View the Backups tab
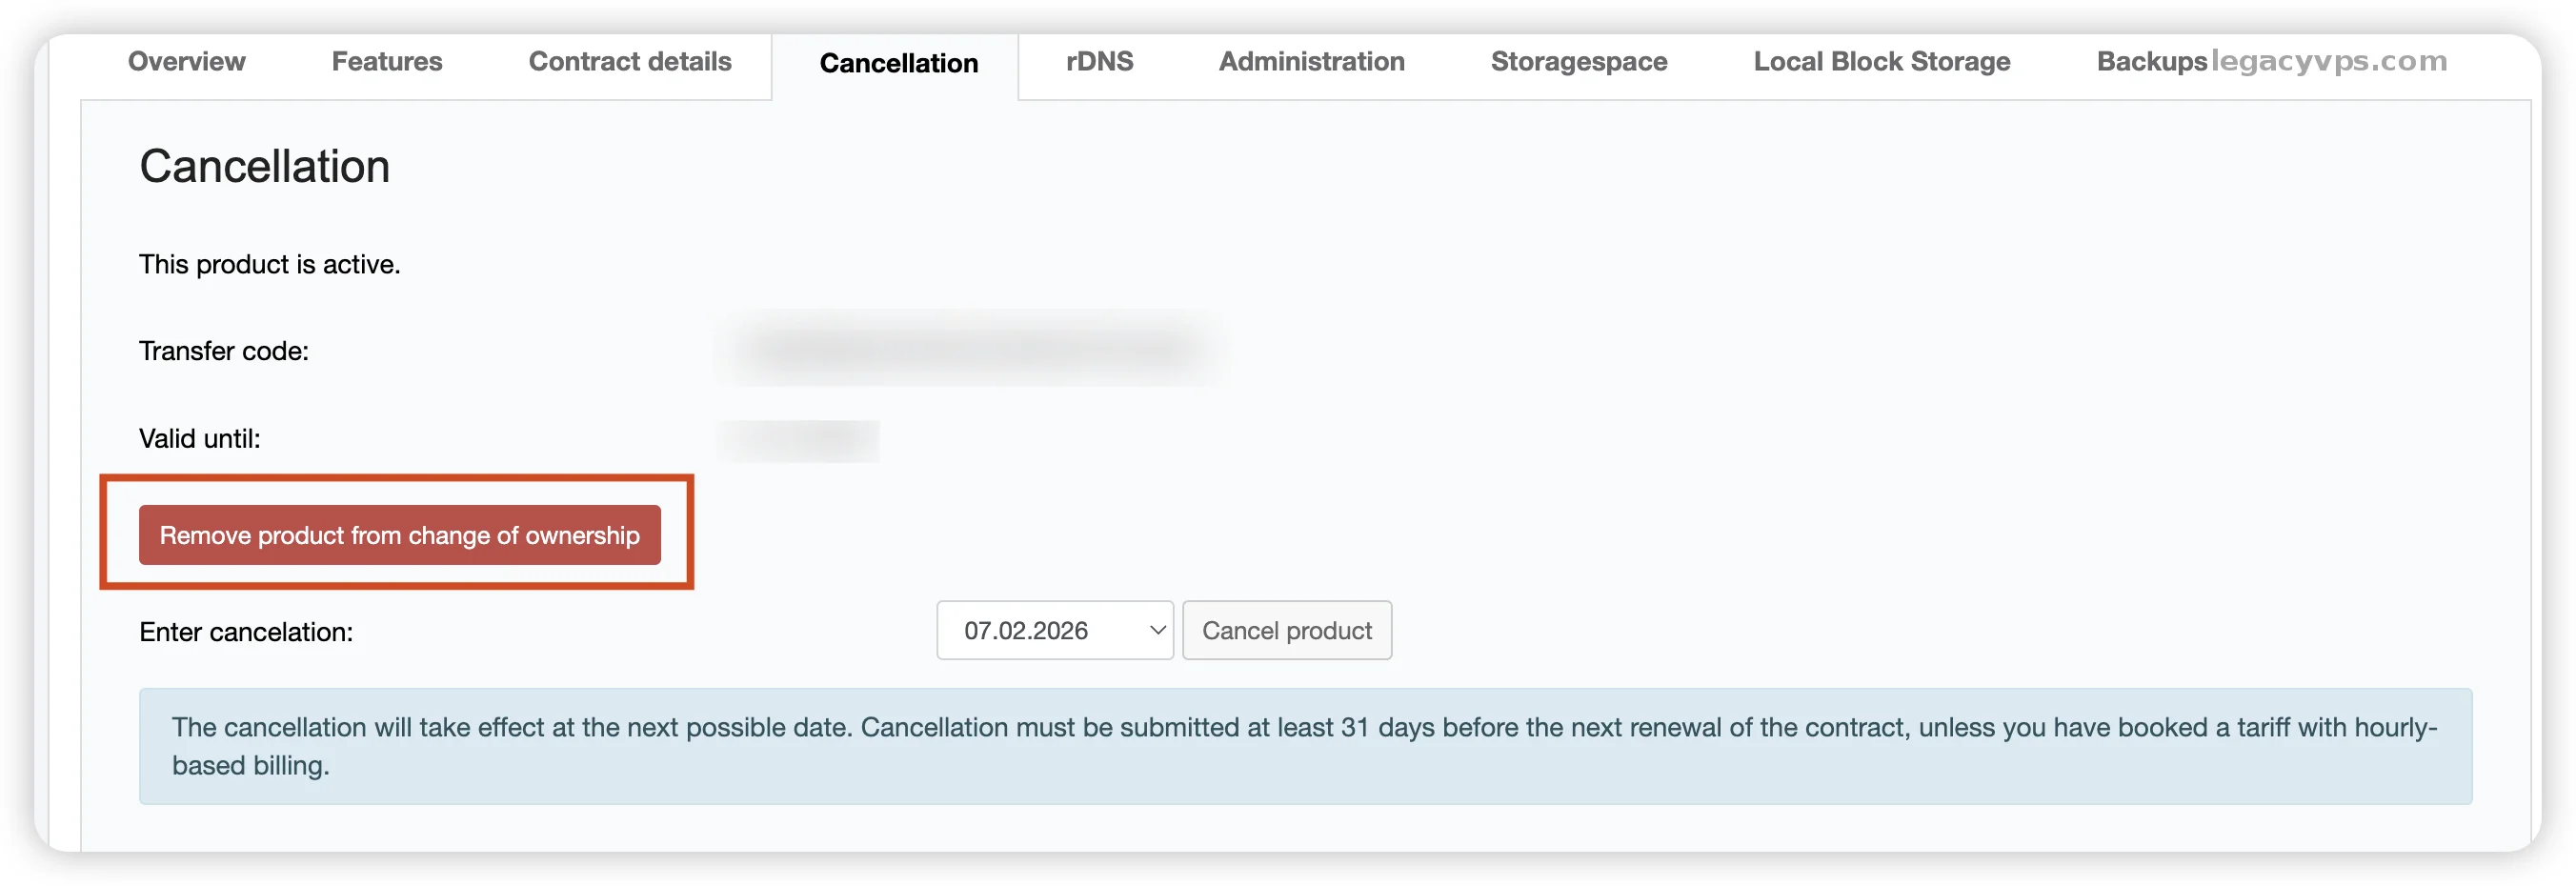Image resolution: width=2576 pixels, height=886 pixels. point(2150,62)
